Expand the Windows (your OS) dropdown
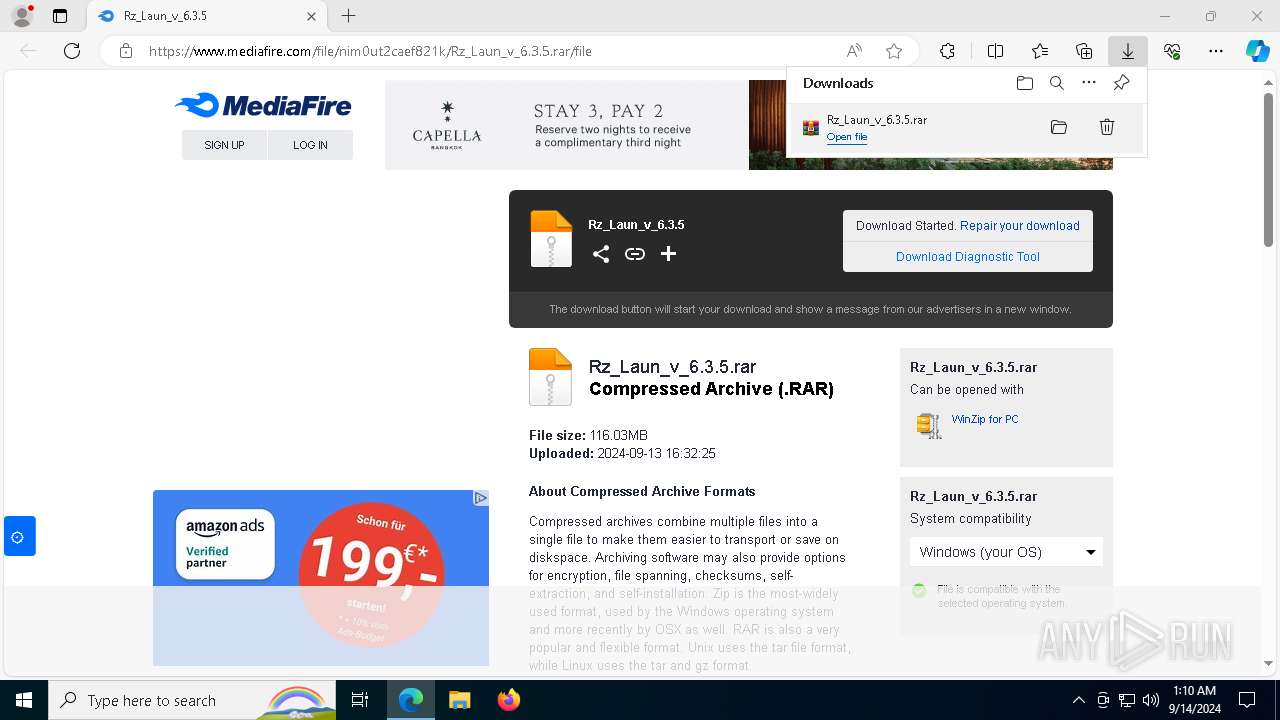Image resolution: width=1280 pixels, height=720 pixels. [x=1006, y=552]
